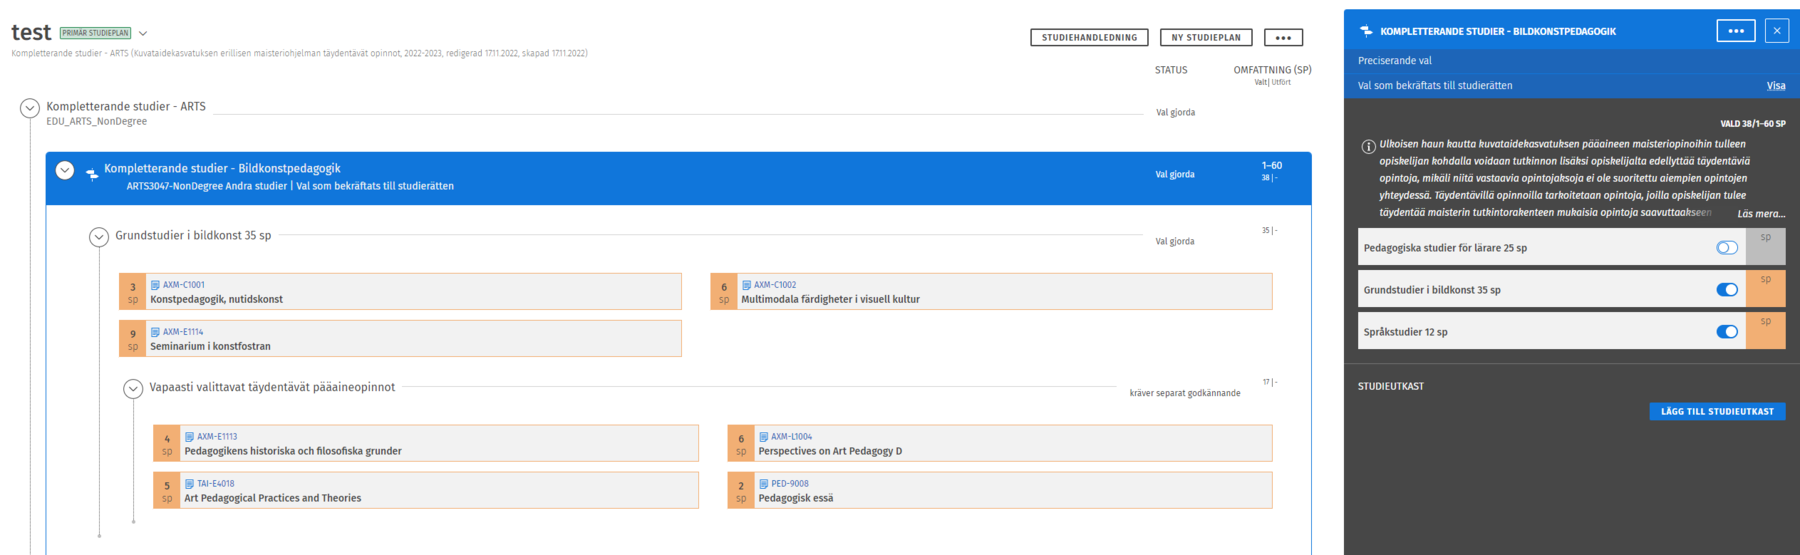1800x555 pixels.
Task: Disable Grundstudier i bildkonst 35 sp toggle
Action: pyautogui.click(x=1726, y=290)
